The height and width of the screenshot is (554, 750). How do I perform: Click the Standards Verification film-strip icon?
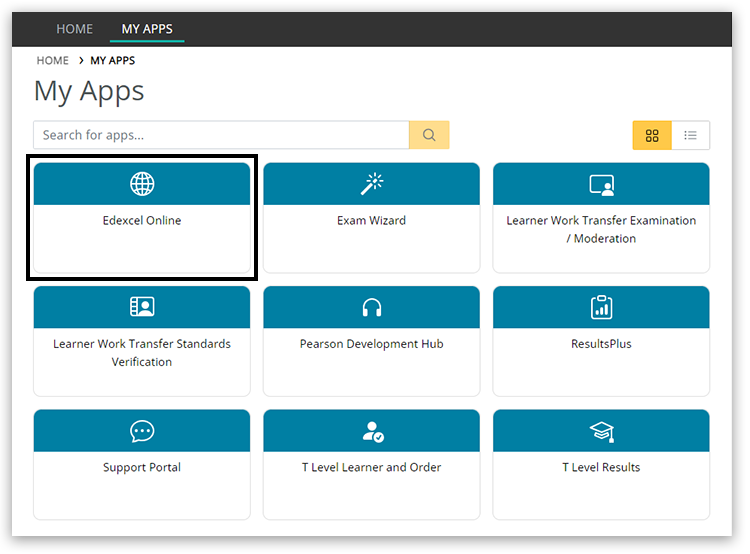(142, 307)
